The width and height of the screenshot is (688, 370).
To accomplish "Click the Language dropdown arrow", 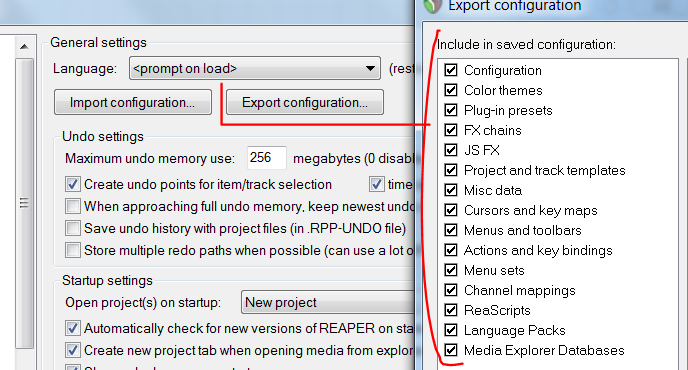I will click(370, 68).
